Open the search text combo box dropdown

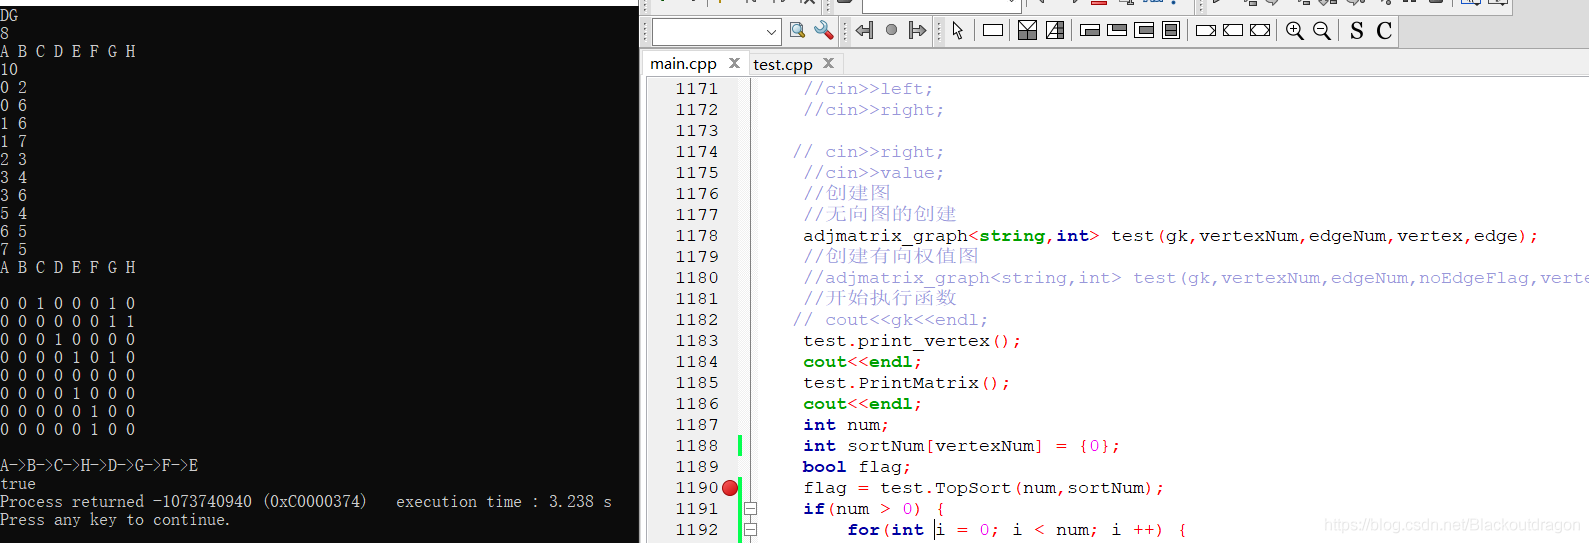771,32
